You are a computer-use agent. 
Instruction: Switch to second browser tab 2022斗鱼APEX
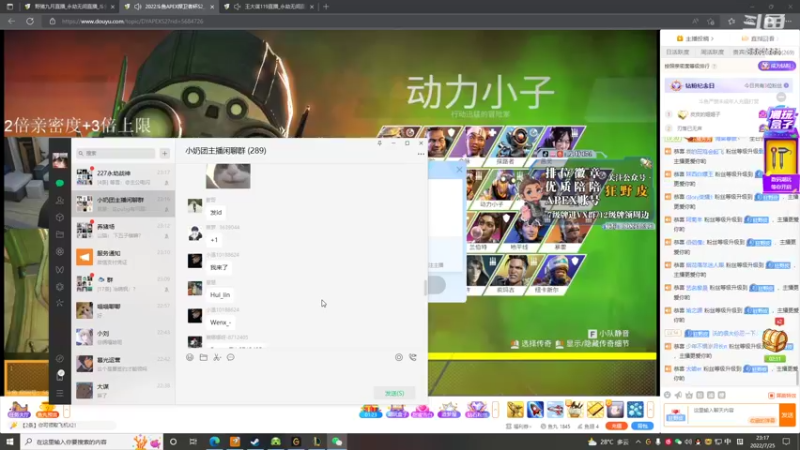(x=168, y=7)
